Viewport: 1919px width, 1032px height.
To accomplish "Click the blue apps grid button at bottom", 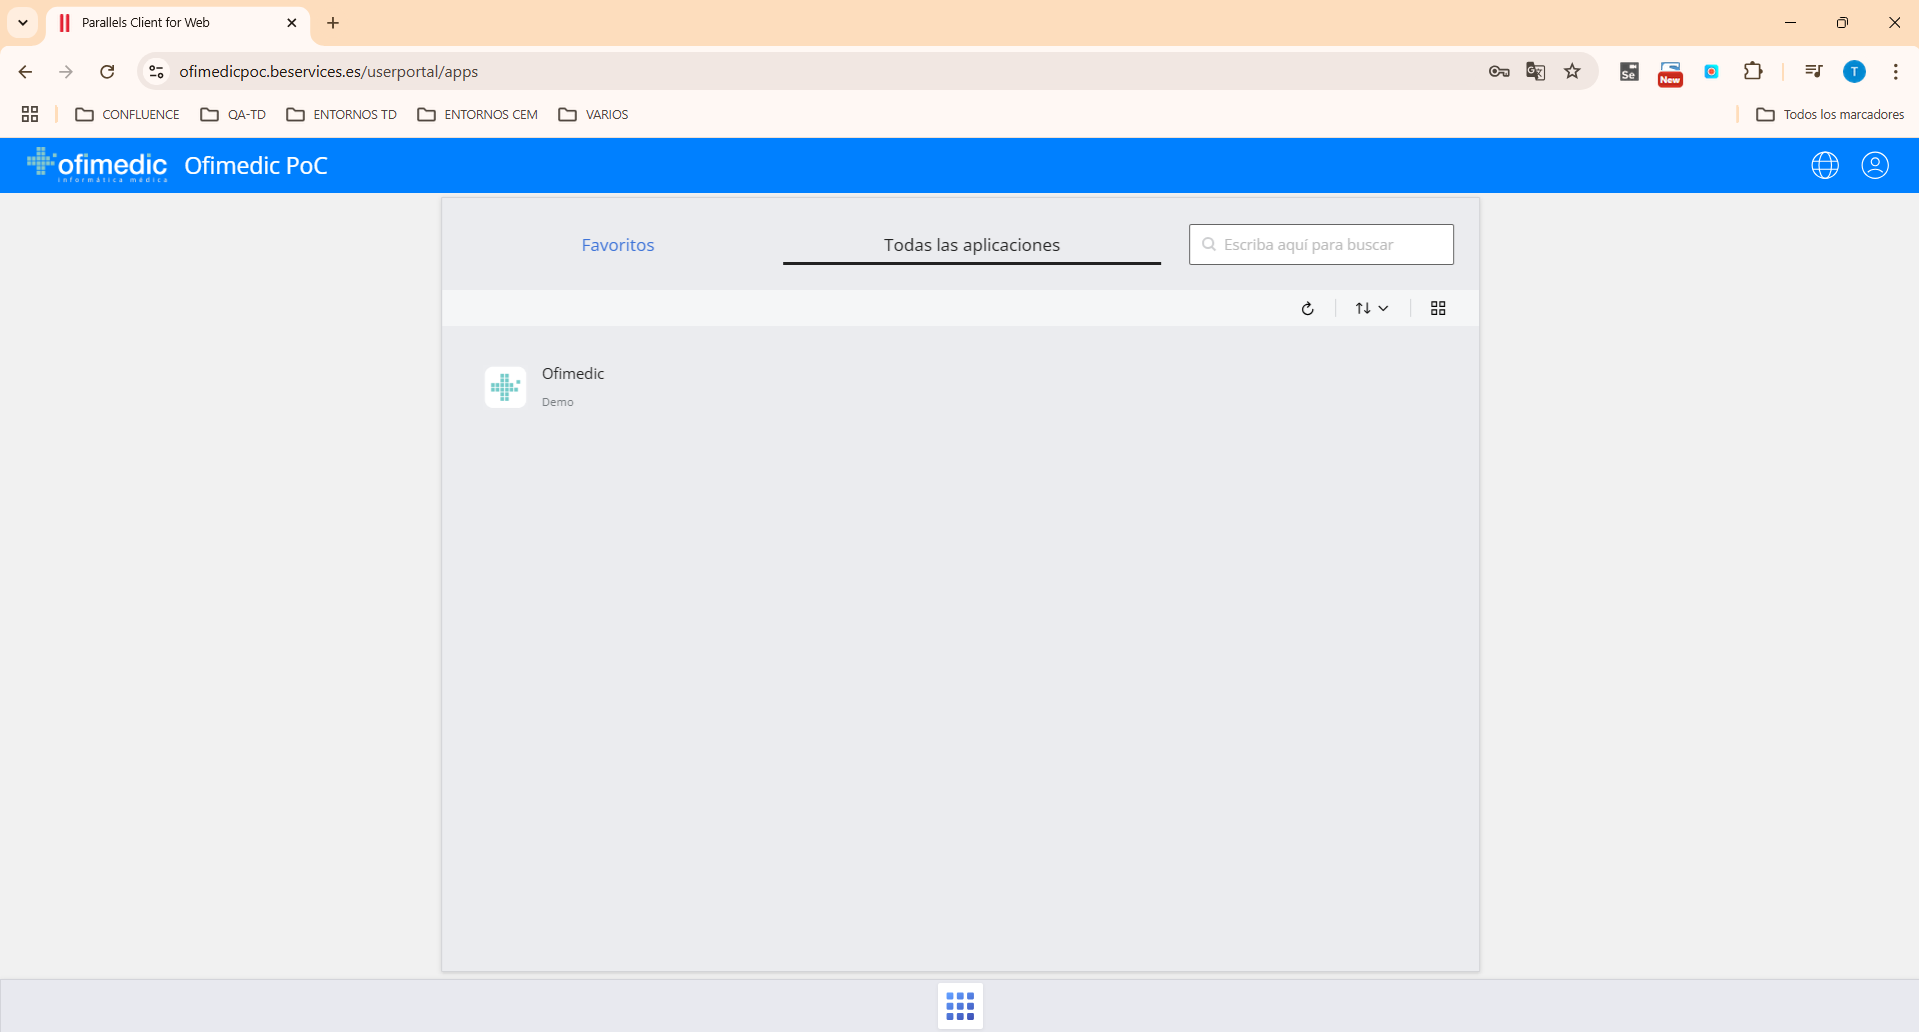I will [960, 1005].
